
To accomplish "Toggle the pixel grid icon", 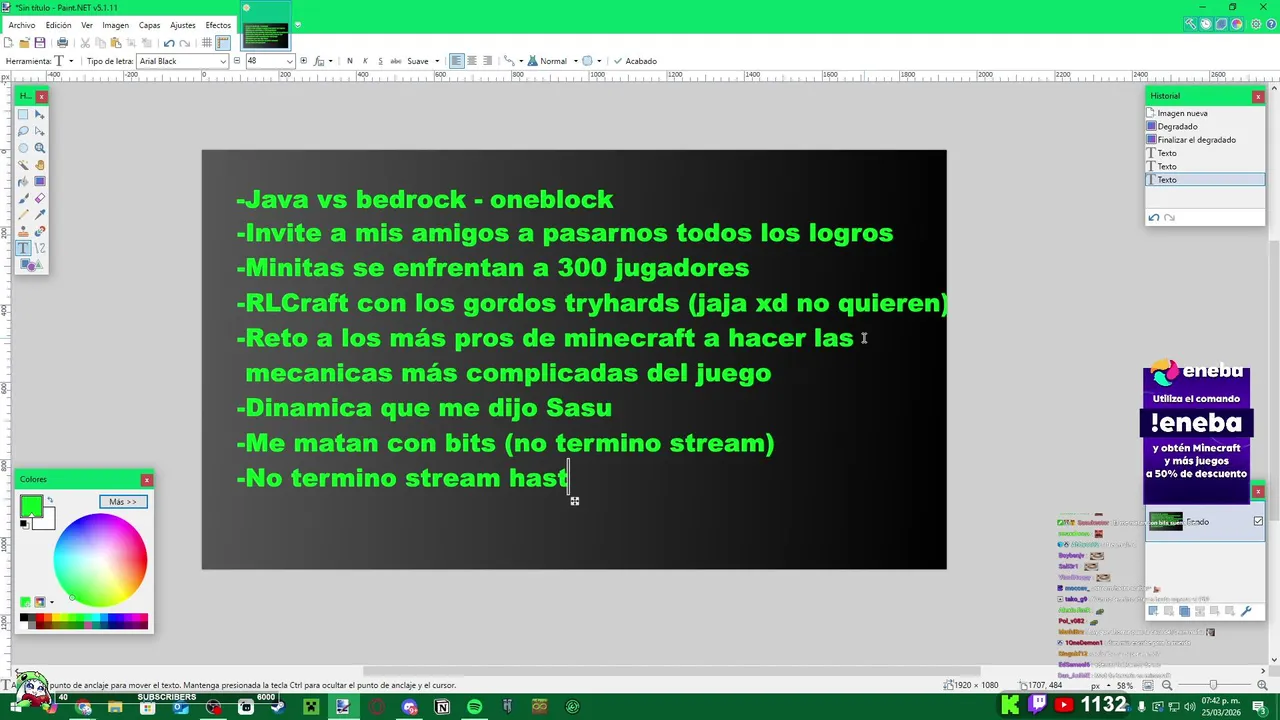I will [x=207, y=43].
